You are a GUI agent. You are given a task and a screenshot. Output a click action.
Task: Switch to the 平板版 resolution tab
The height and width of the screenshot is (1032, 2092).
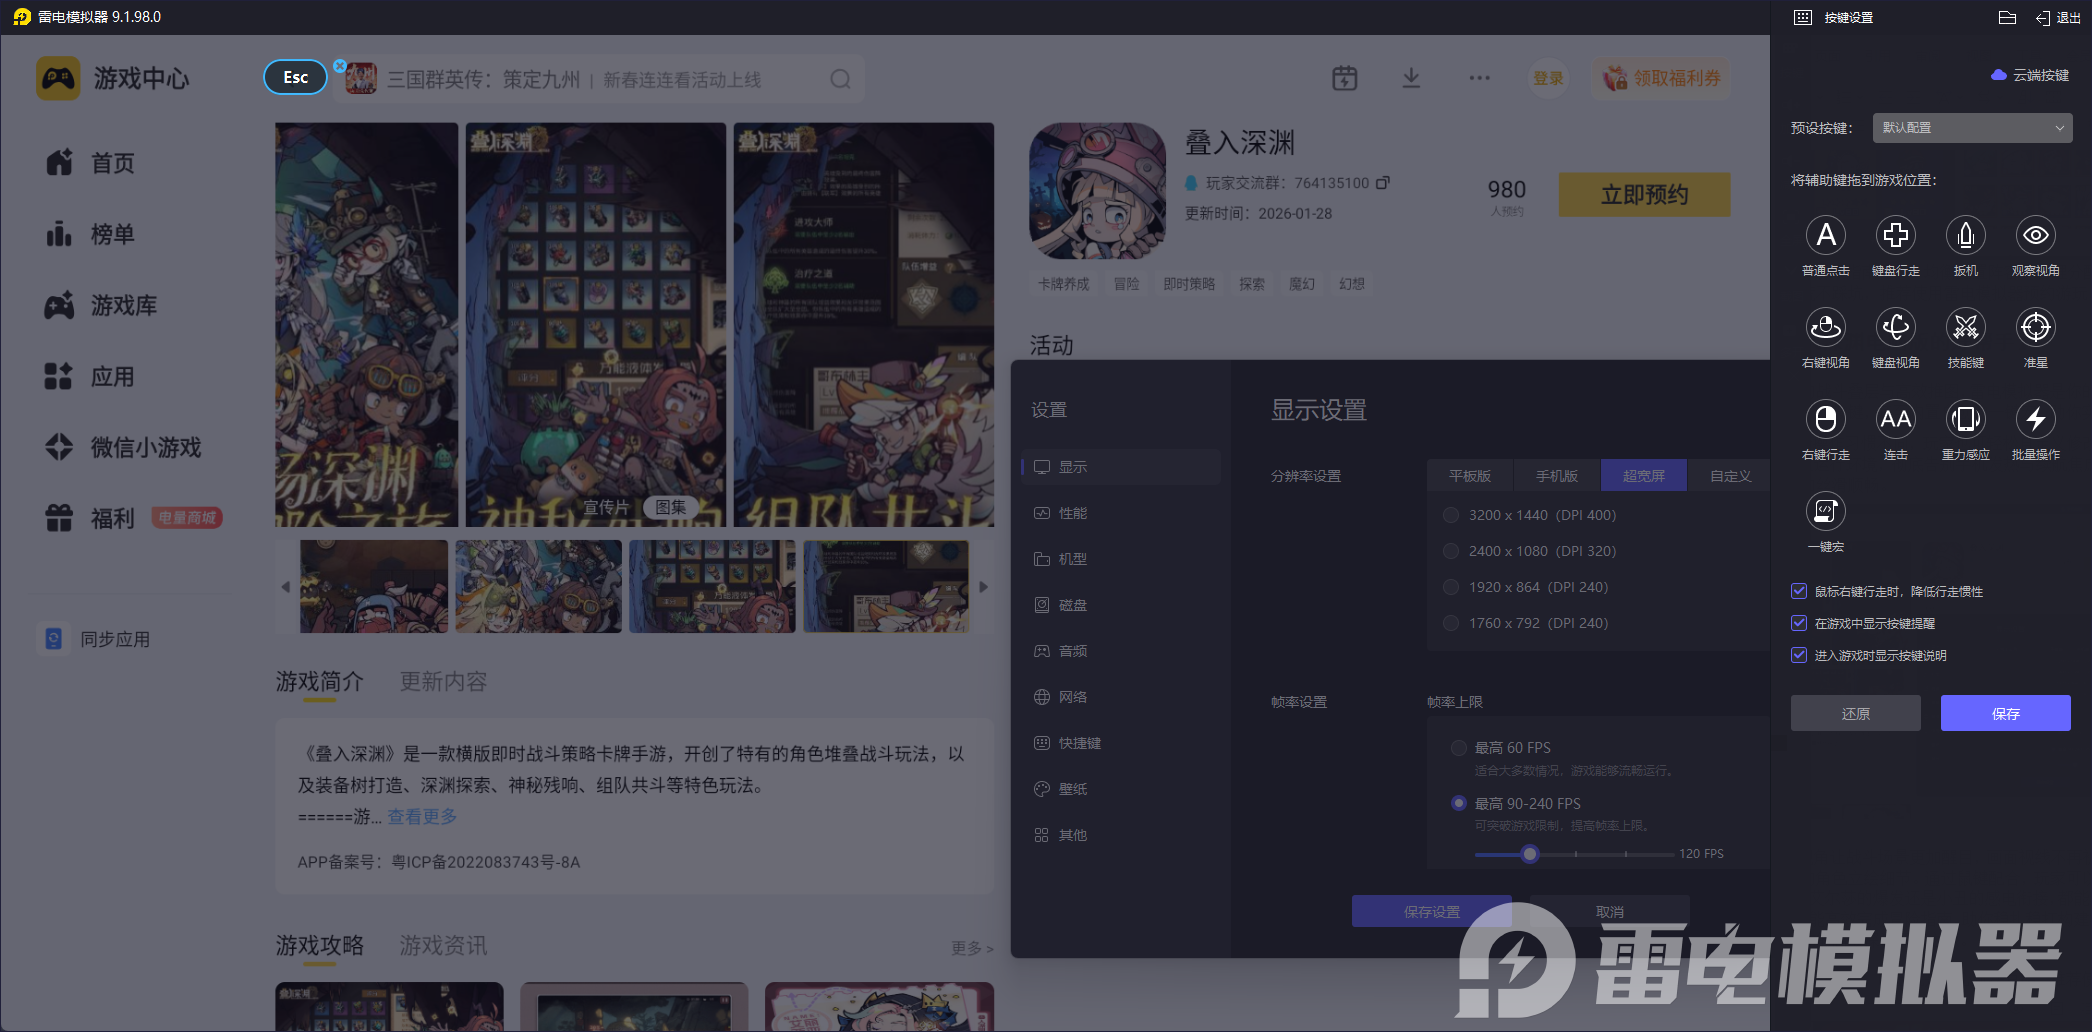pyautogui.click(x=1470, y=476)
